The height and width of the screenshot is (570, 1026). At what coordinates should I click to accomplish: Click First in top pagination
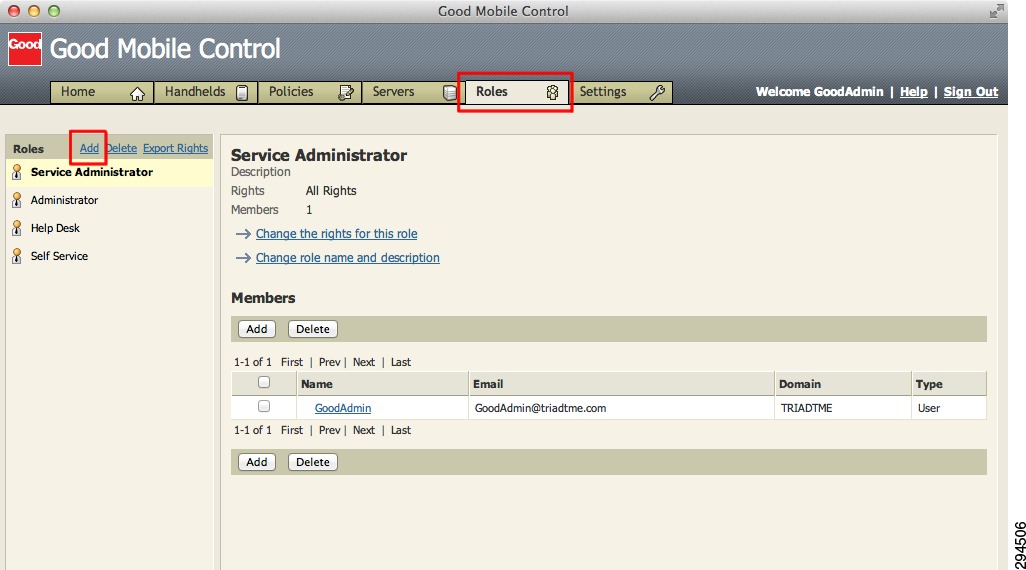pyautogui.click(x=292, y=362)
